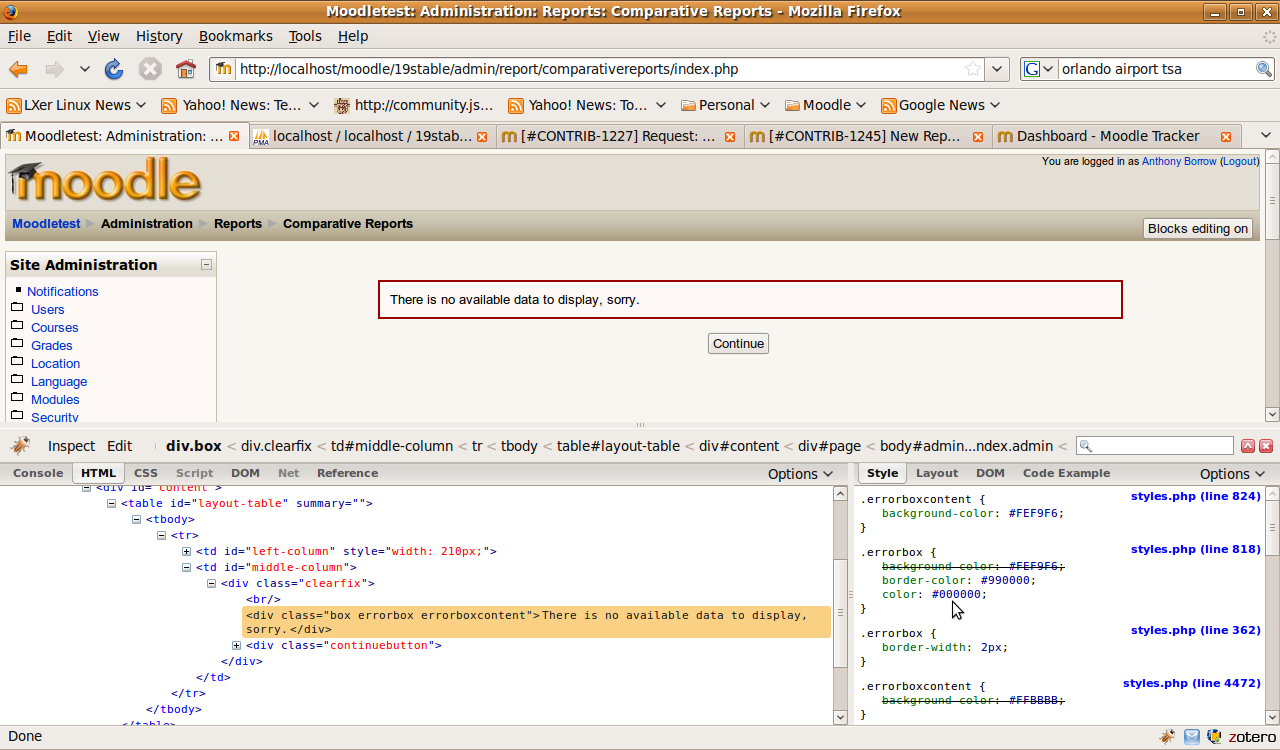The height and width of the screenshot is (750, 1280).
Task: Open the search engine chooser dropdown
Action: tap(1038, 69)
